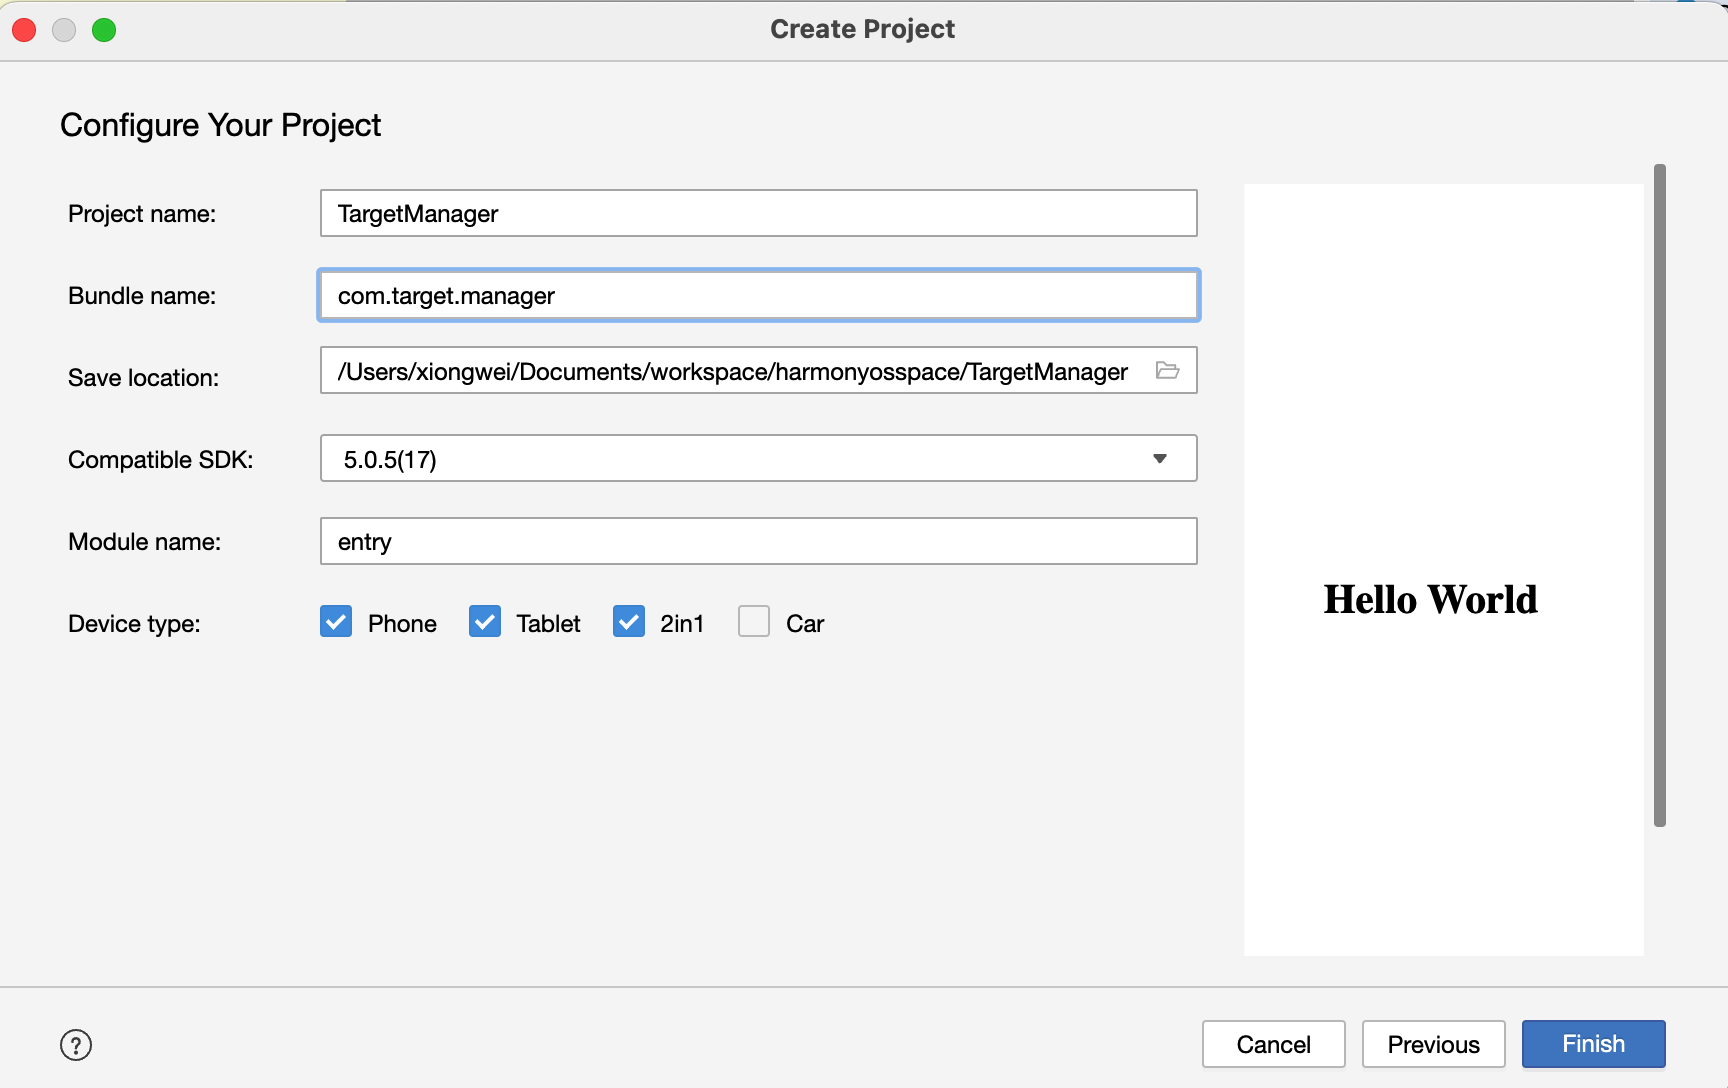Image resolution: width=1728 pixels, height=1088 pixels.
Task: Open help with the question mark icon
Action: click(x=76, y=1045)
